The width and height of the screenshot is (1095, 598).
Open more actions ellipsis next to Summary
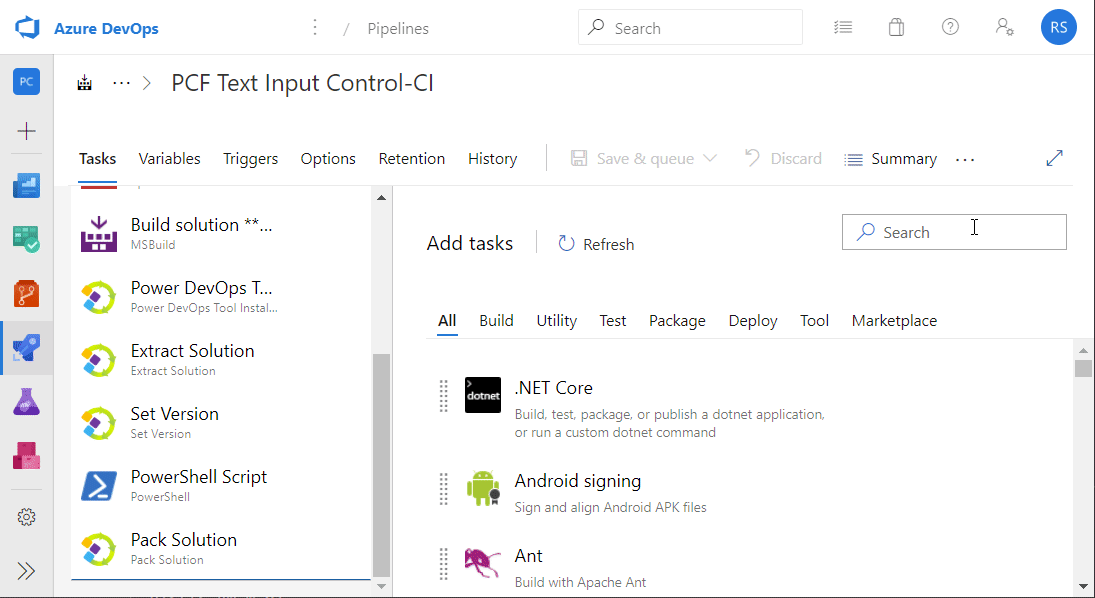pyautogui.click(x=964, y=159)
